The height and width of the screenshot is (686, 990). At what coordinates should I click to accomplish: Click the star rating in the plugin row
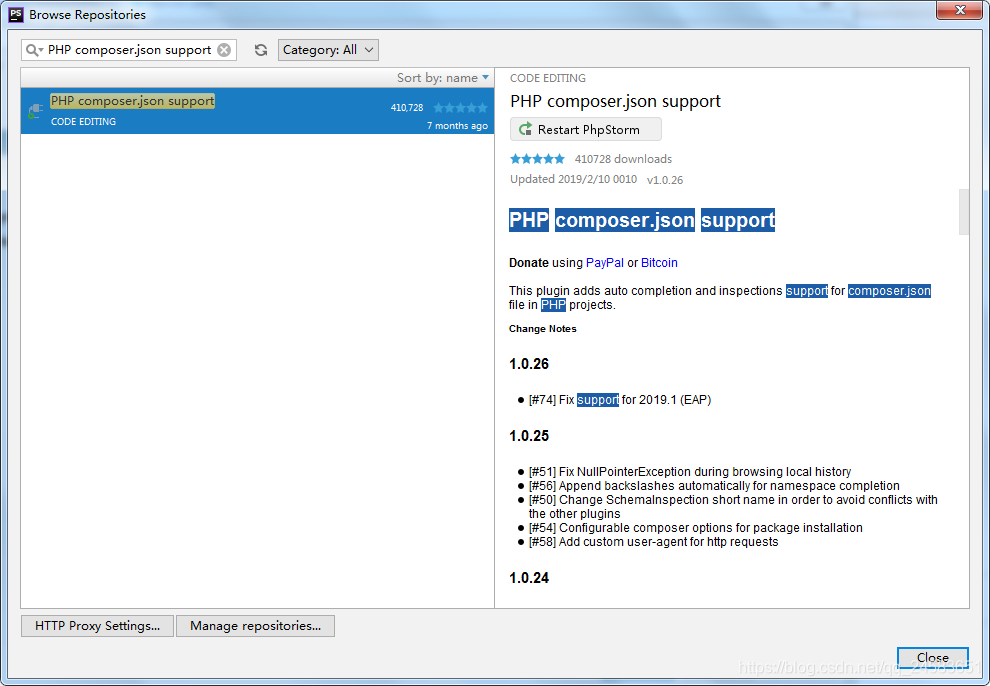(x=460, y=108)
